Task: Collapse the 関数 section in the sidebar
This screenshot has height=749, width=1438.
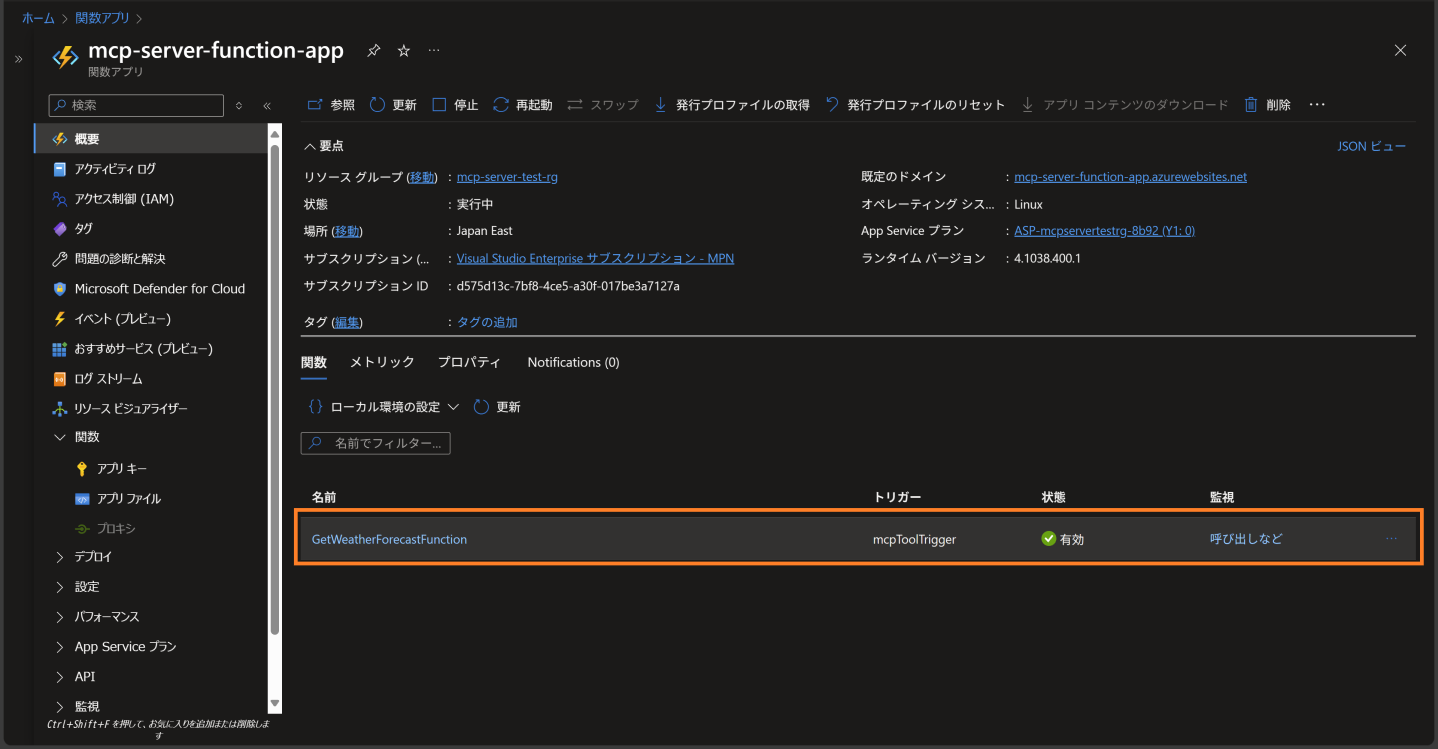Action: [60, 437]
